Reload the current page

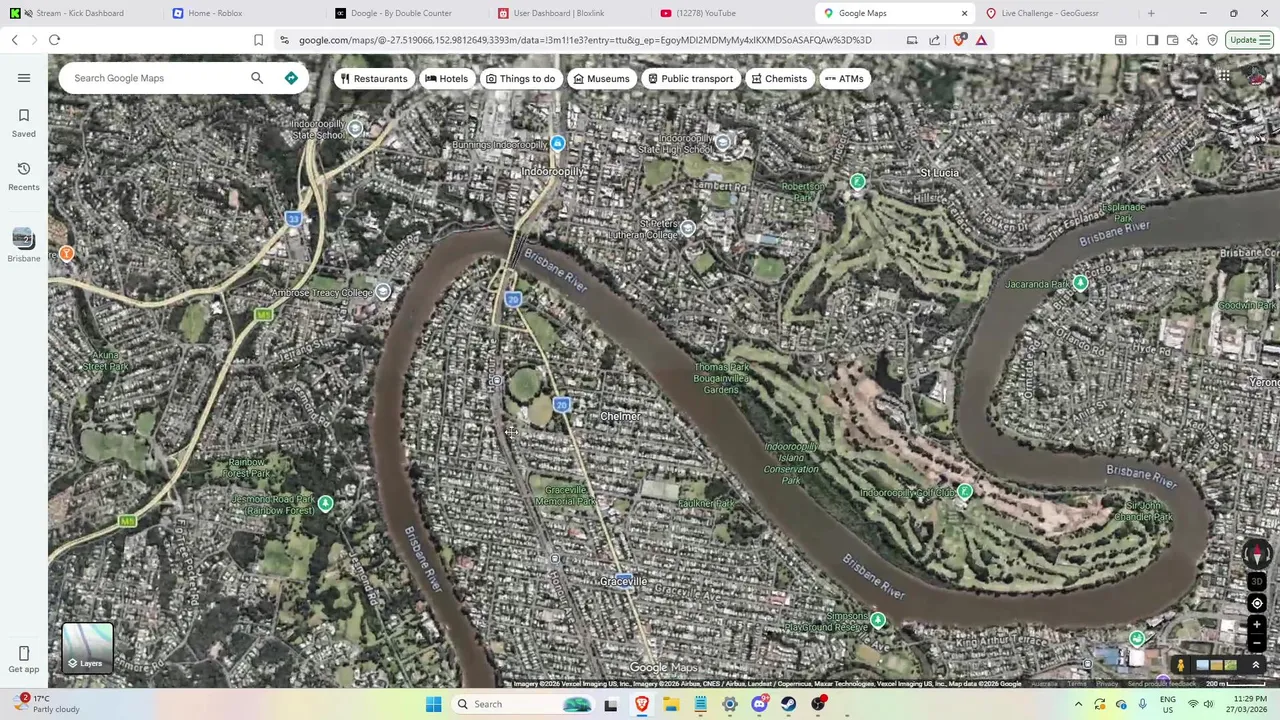coord(54,40)
